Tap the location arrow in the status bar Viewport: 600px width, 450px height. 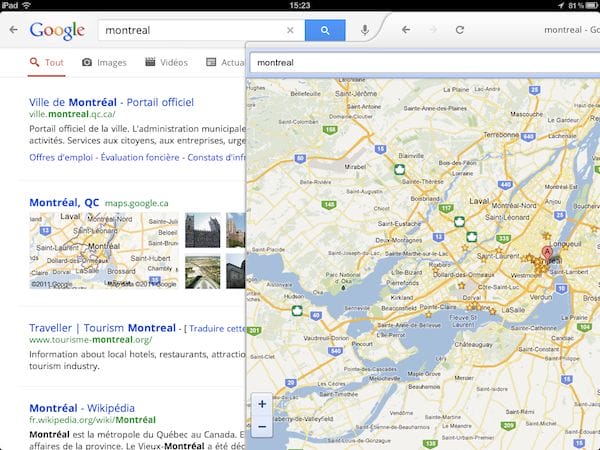pos(561,5)
